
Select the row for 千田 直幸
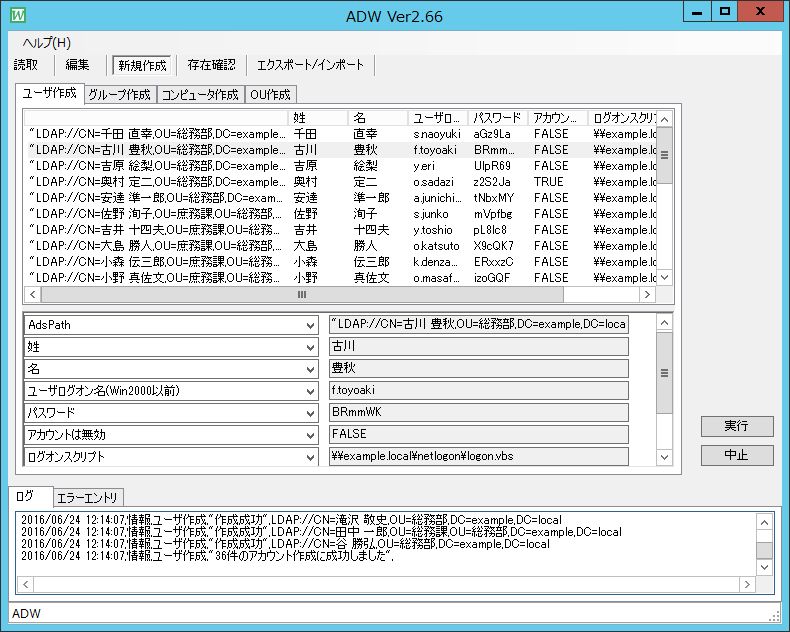click(341, 134)
